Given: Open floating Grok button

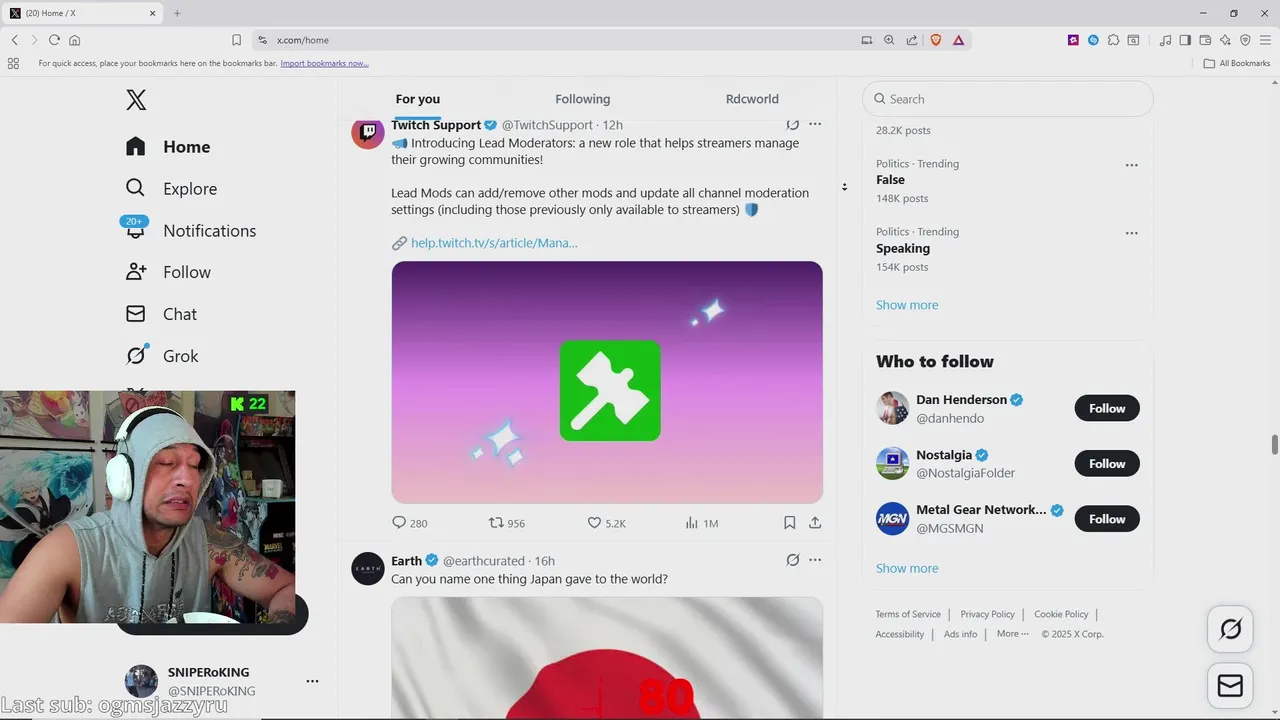Looking at the screenshot, I should [1230, 629].
